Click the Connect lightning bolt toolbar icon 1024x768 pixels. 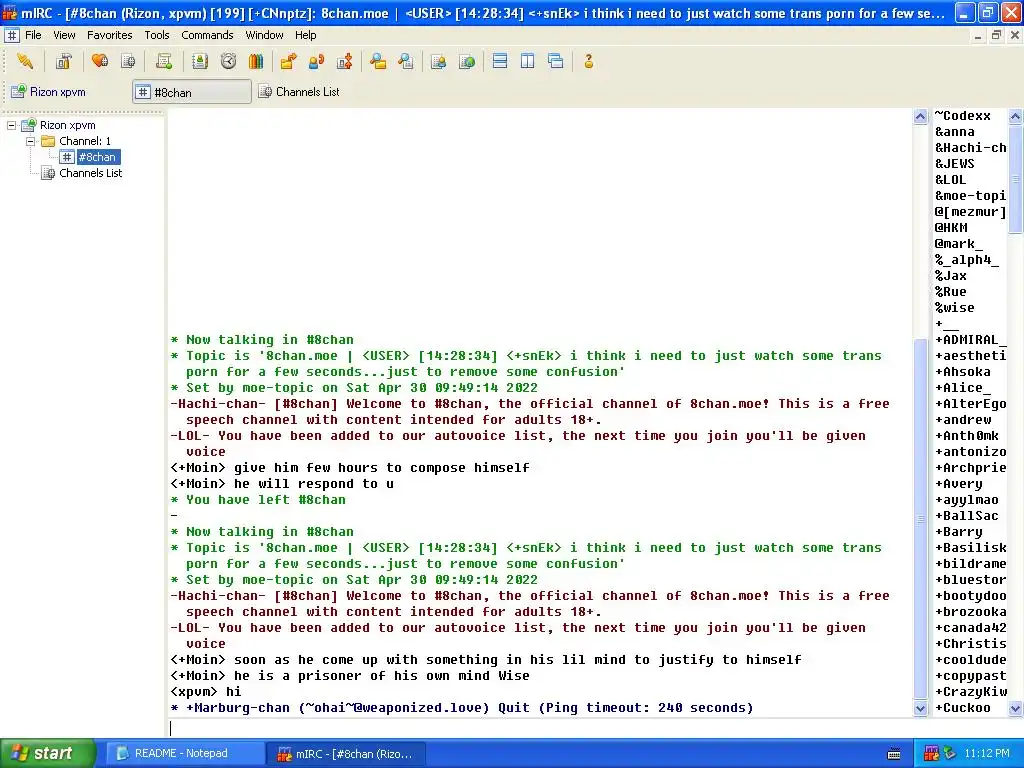click(25, 61)
